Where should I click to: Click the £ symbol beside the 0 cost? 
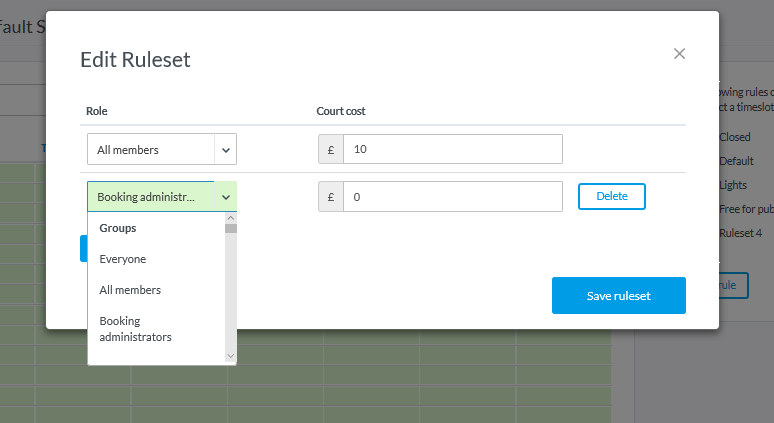[330, 197]
